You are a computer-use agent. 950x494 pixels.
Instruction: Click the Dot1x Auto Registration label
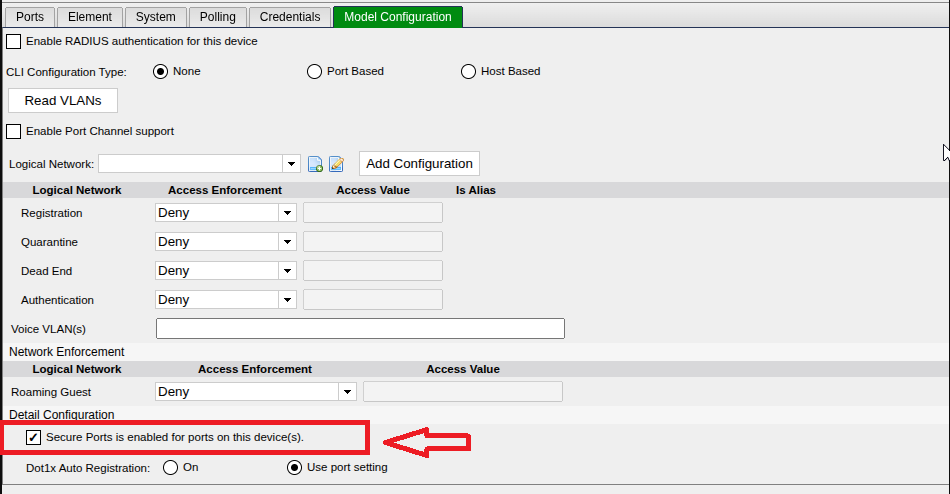[x=88, y=468]
